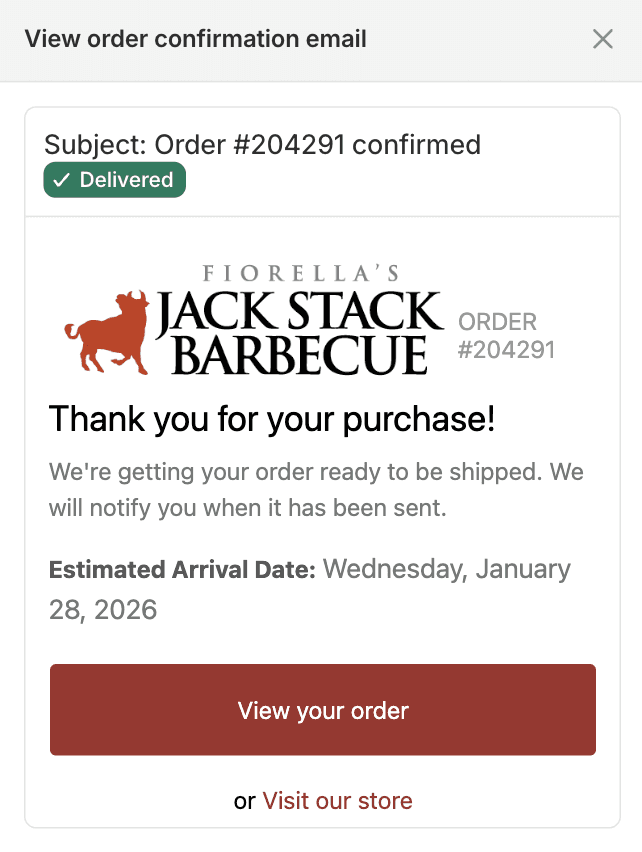
Task: Toggle the Delivered delivery status pill
Action: coord(114,180)
